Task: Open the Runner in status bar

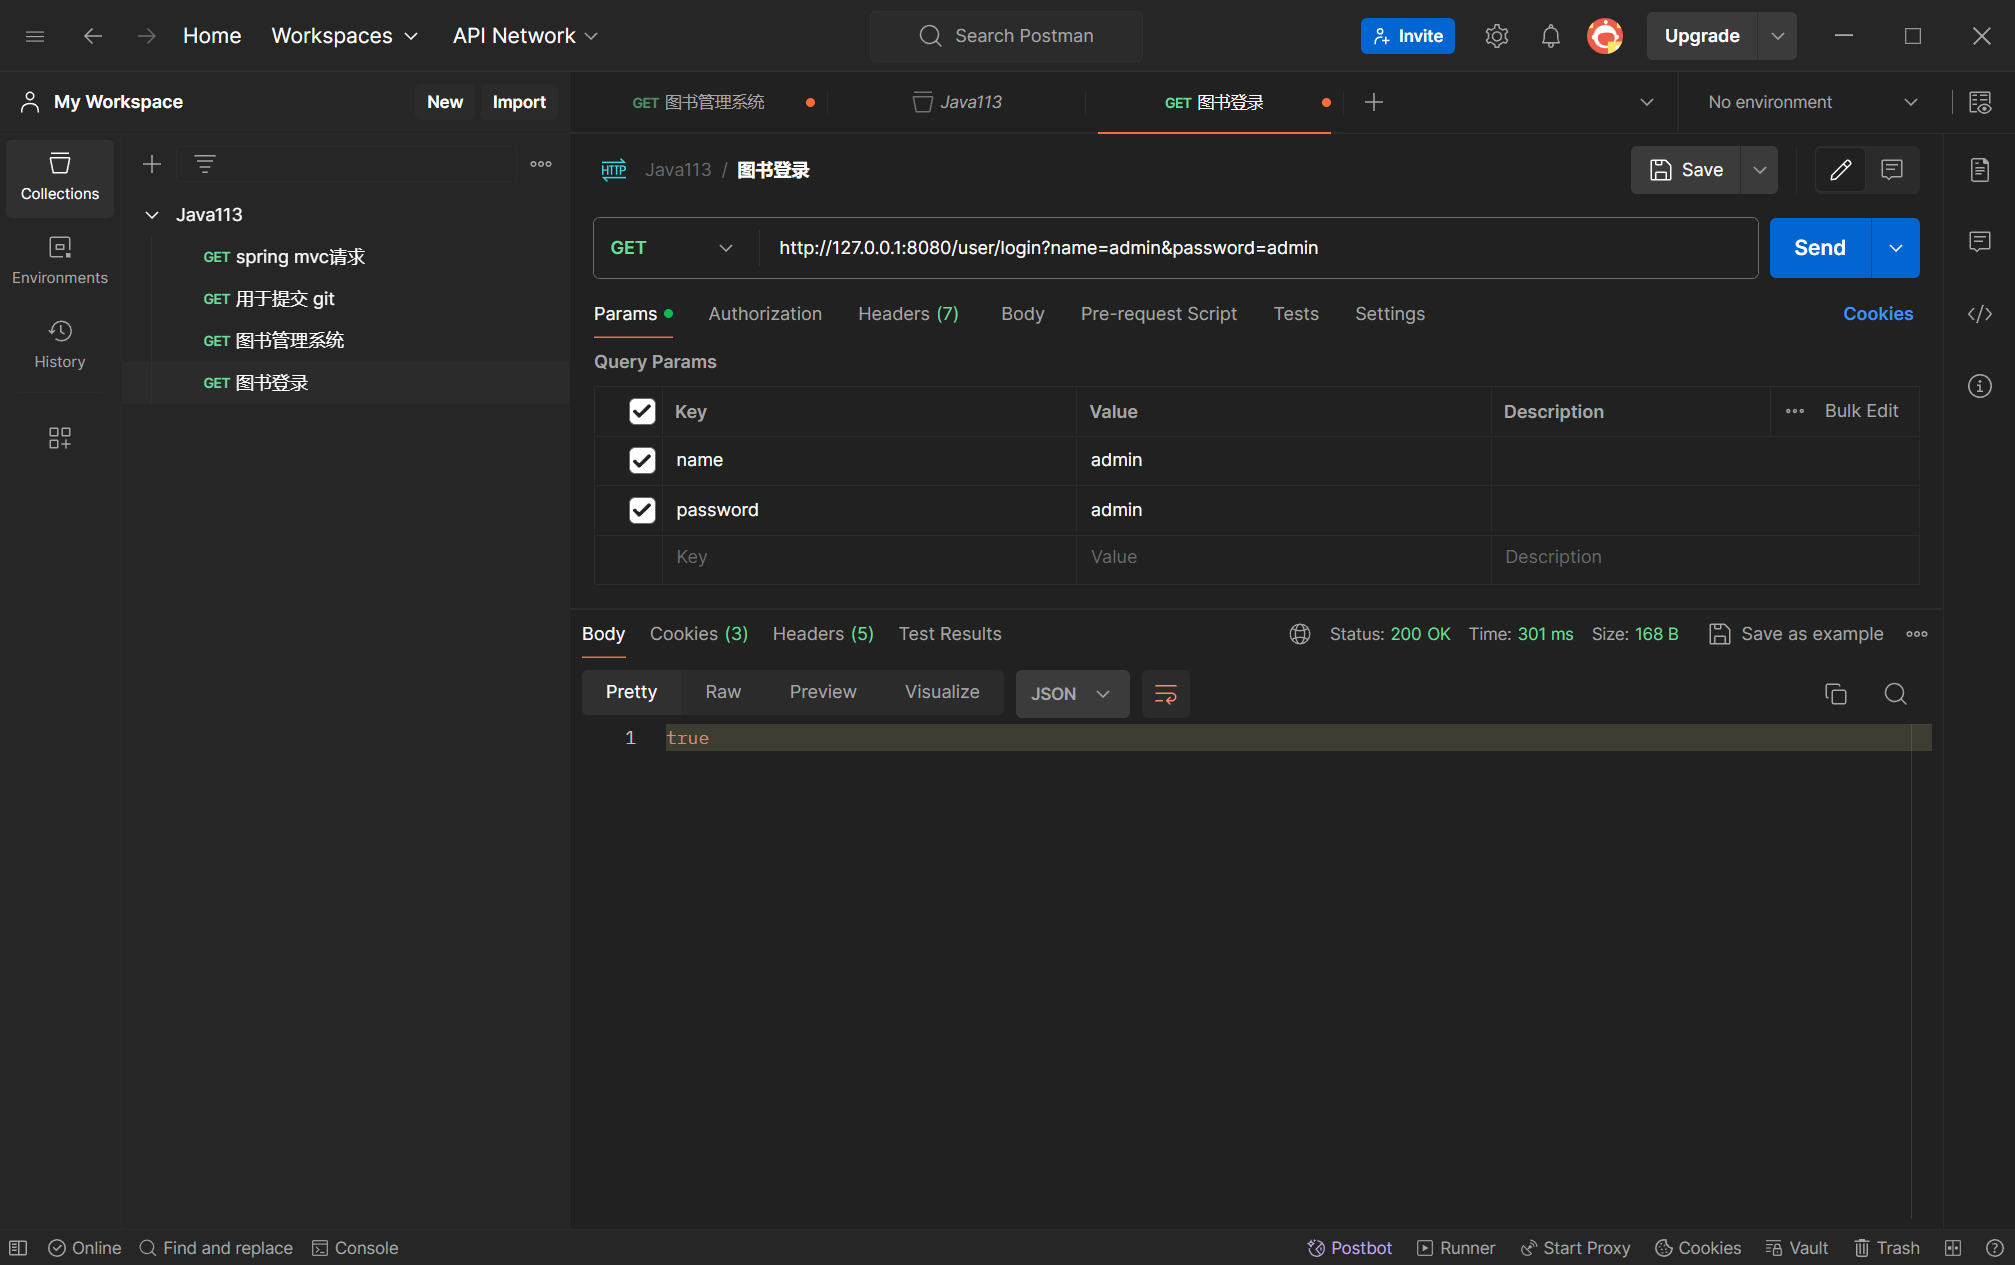Action: 1455,1248
